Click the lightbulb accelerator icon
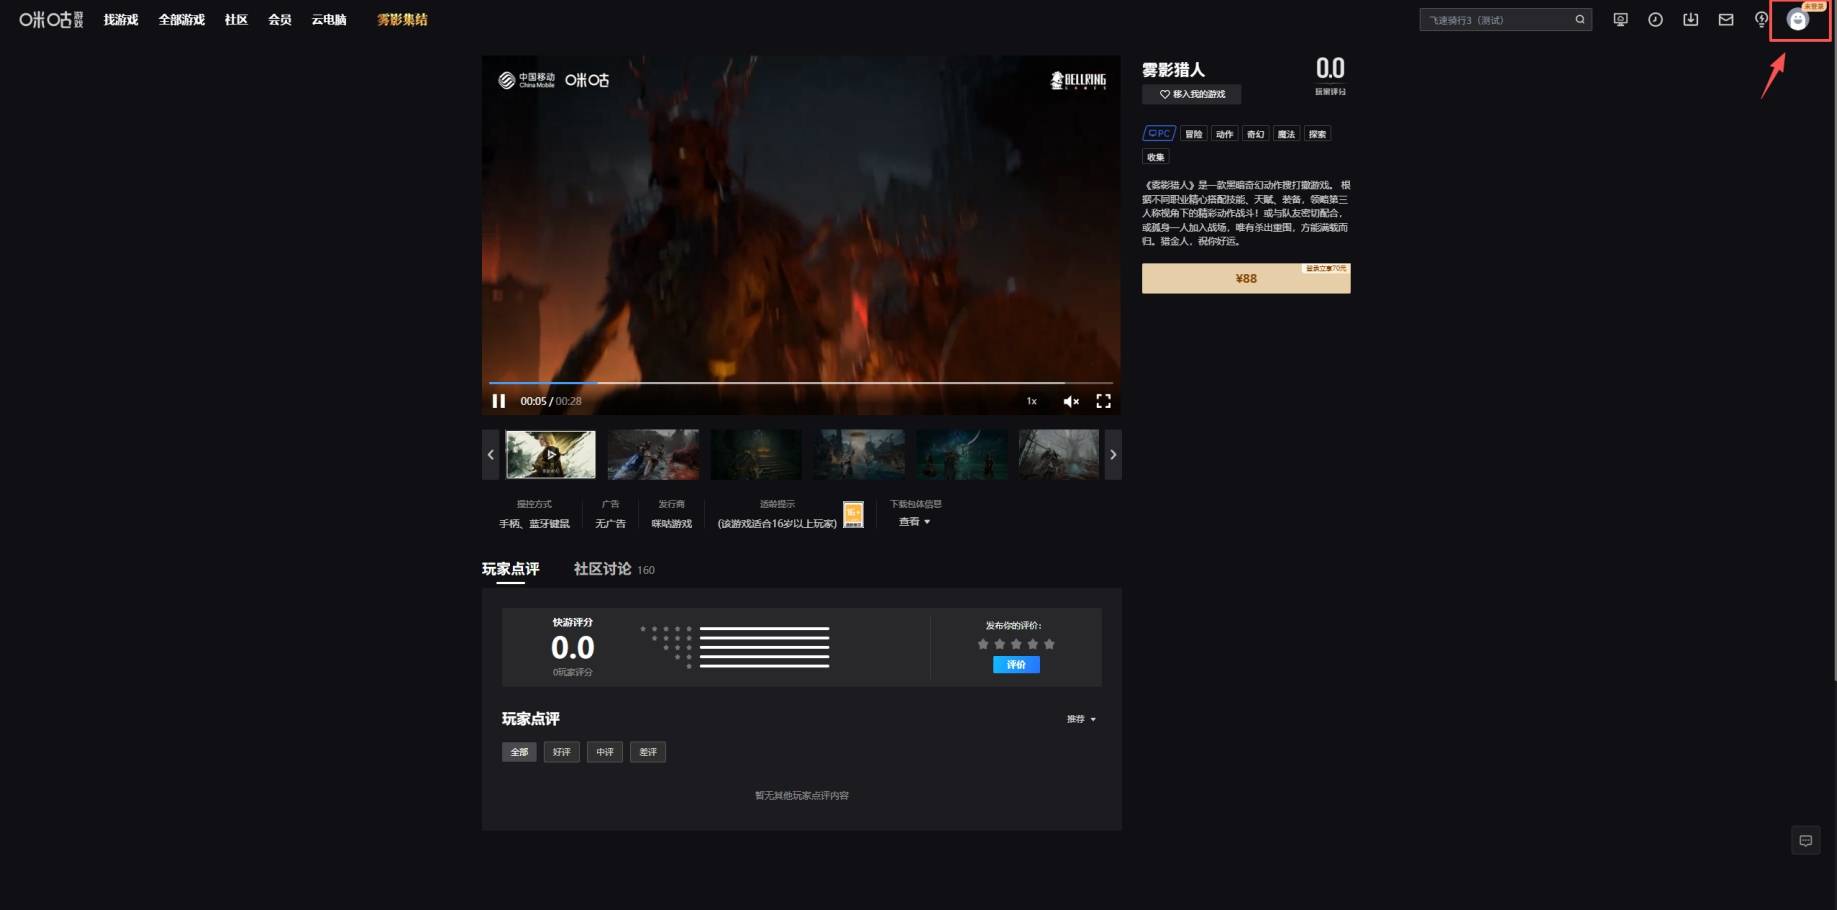The image size is (1837, 910). pyautogui.click(x=1761, y=20)
